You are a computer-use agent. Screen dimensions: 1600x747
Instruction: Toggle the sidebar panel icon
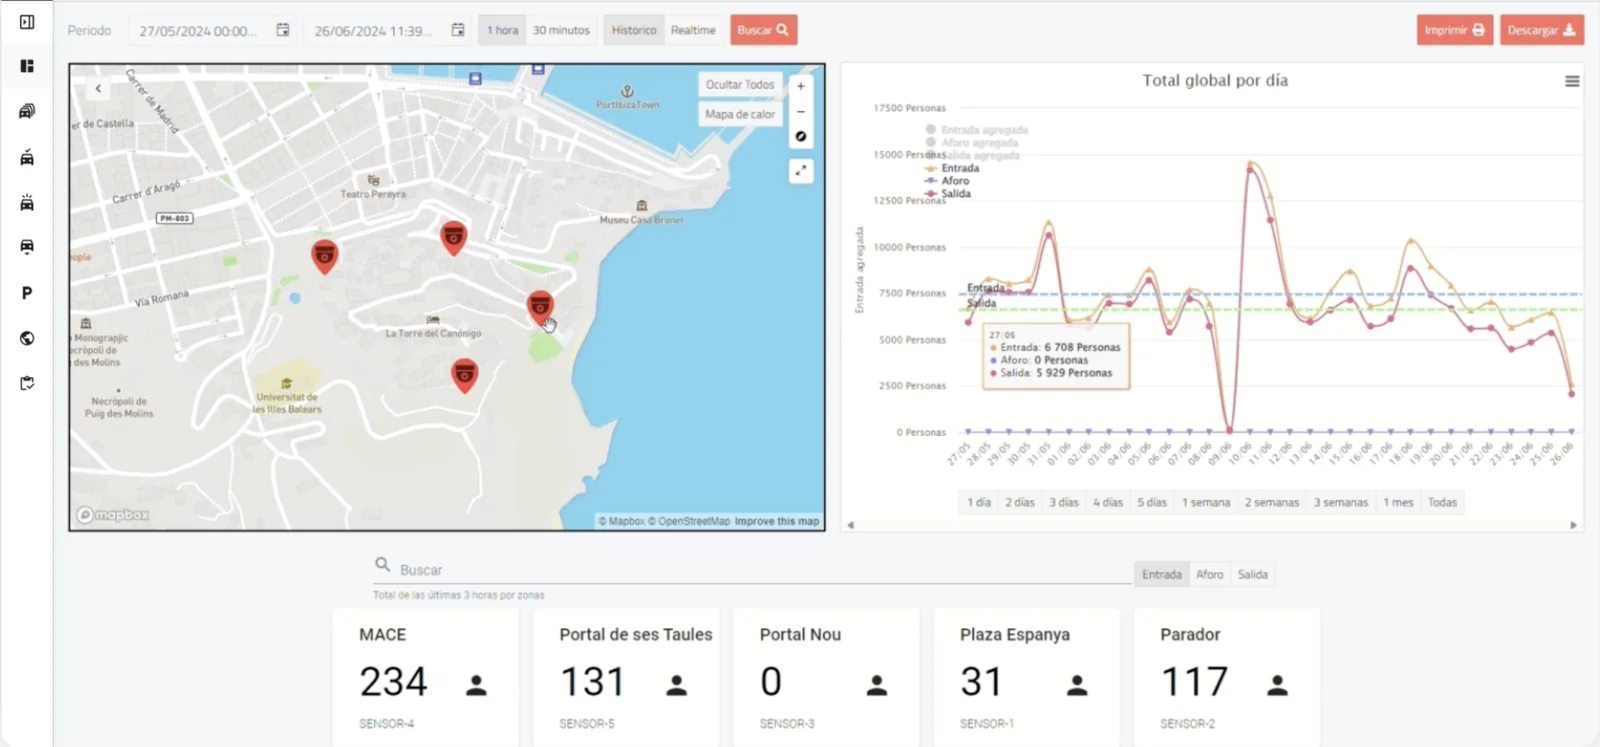(x=27, y=22)
